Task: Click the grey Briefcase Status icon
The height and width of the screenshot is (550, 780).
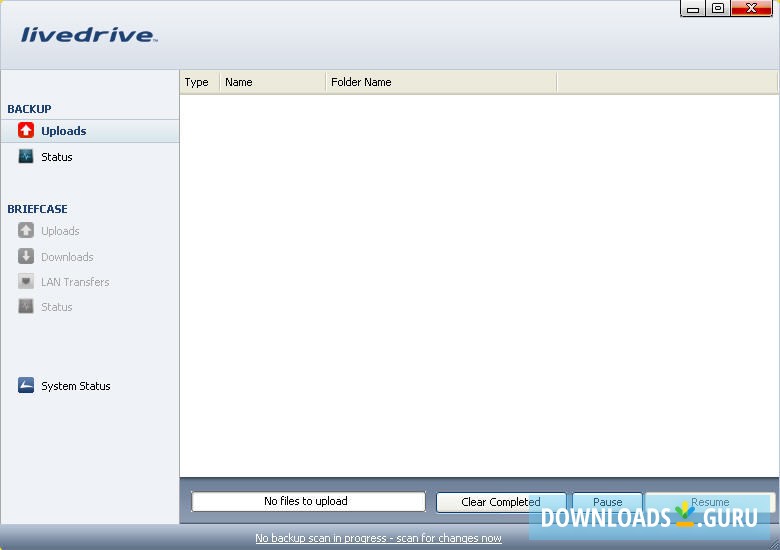Action: (x=26, y=306)
